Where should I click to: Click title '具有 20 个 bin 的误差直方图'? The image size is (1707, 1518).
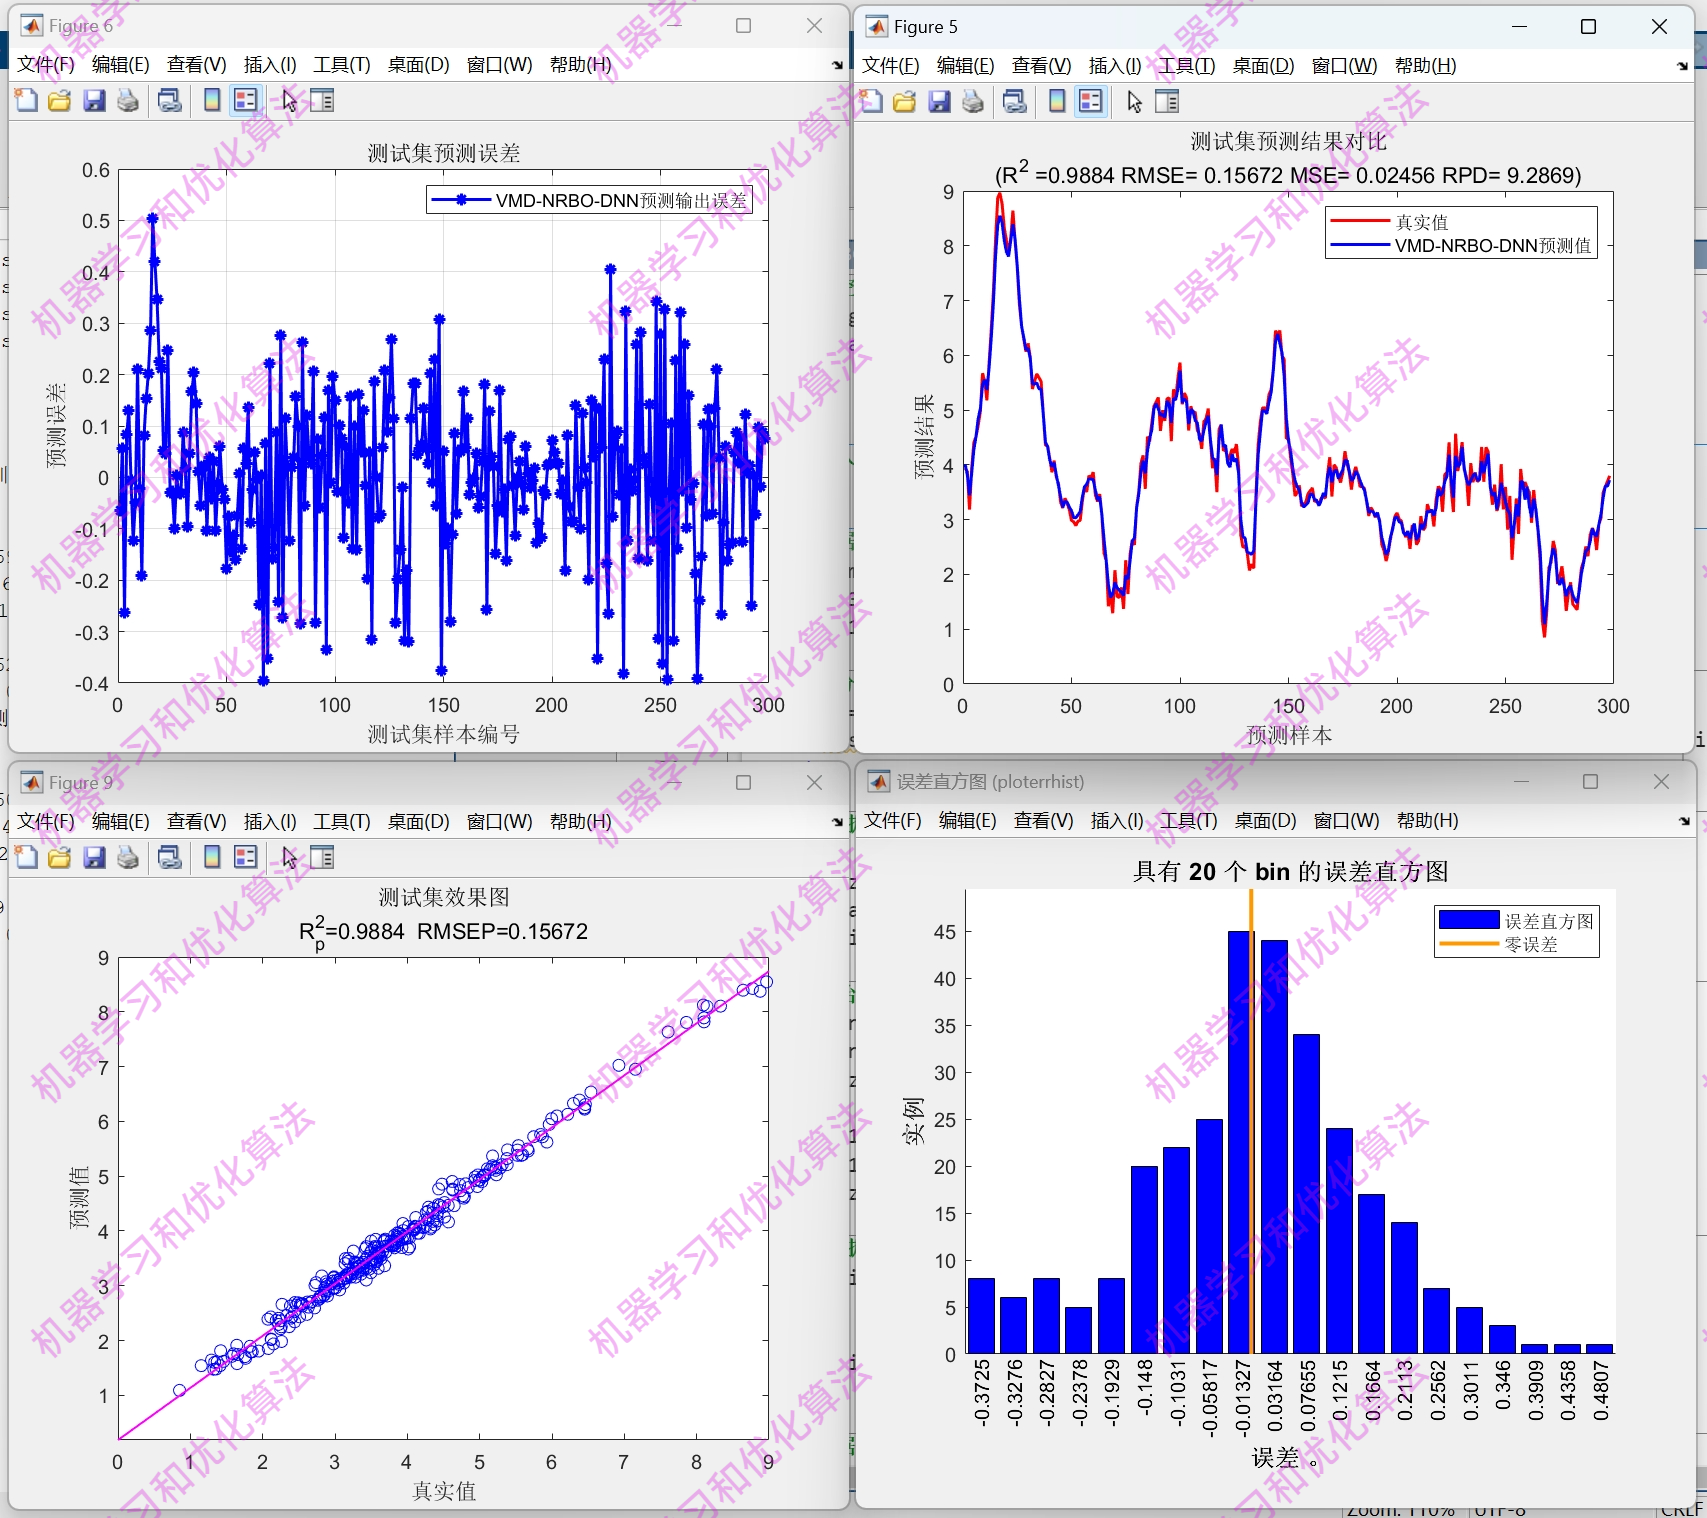point(1290,872)
